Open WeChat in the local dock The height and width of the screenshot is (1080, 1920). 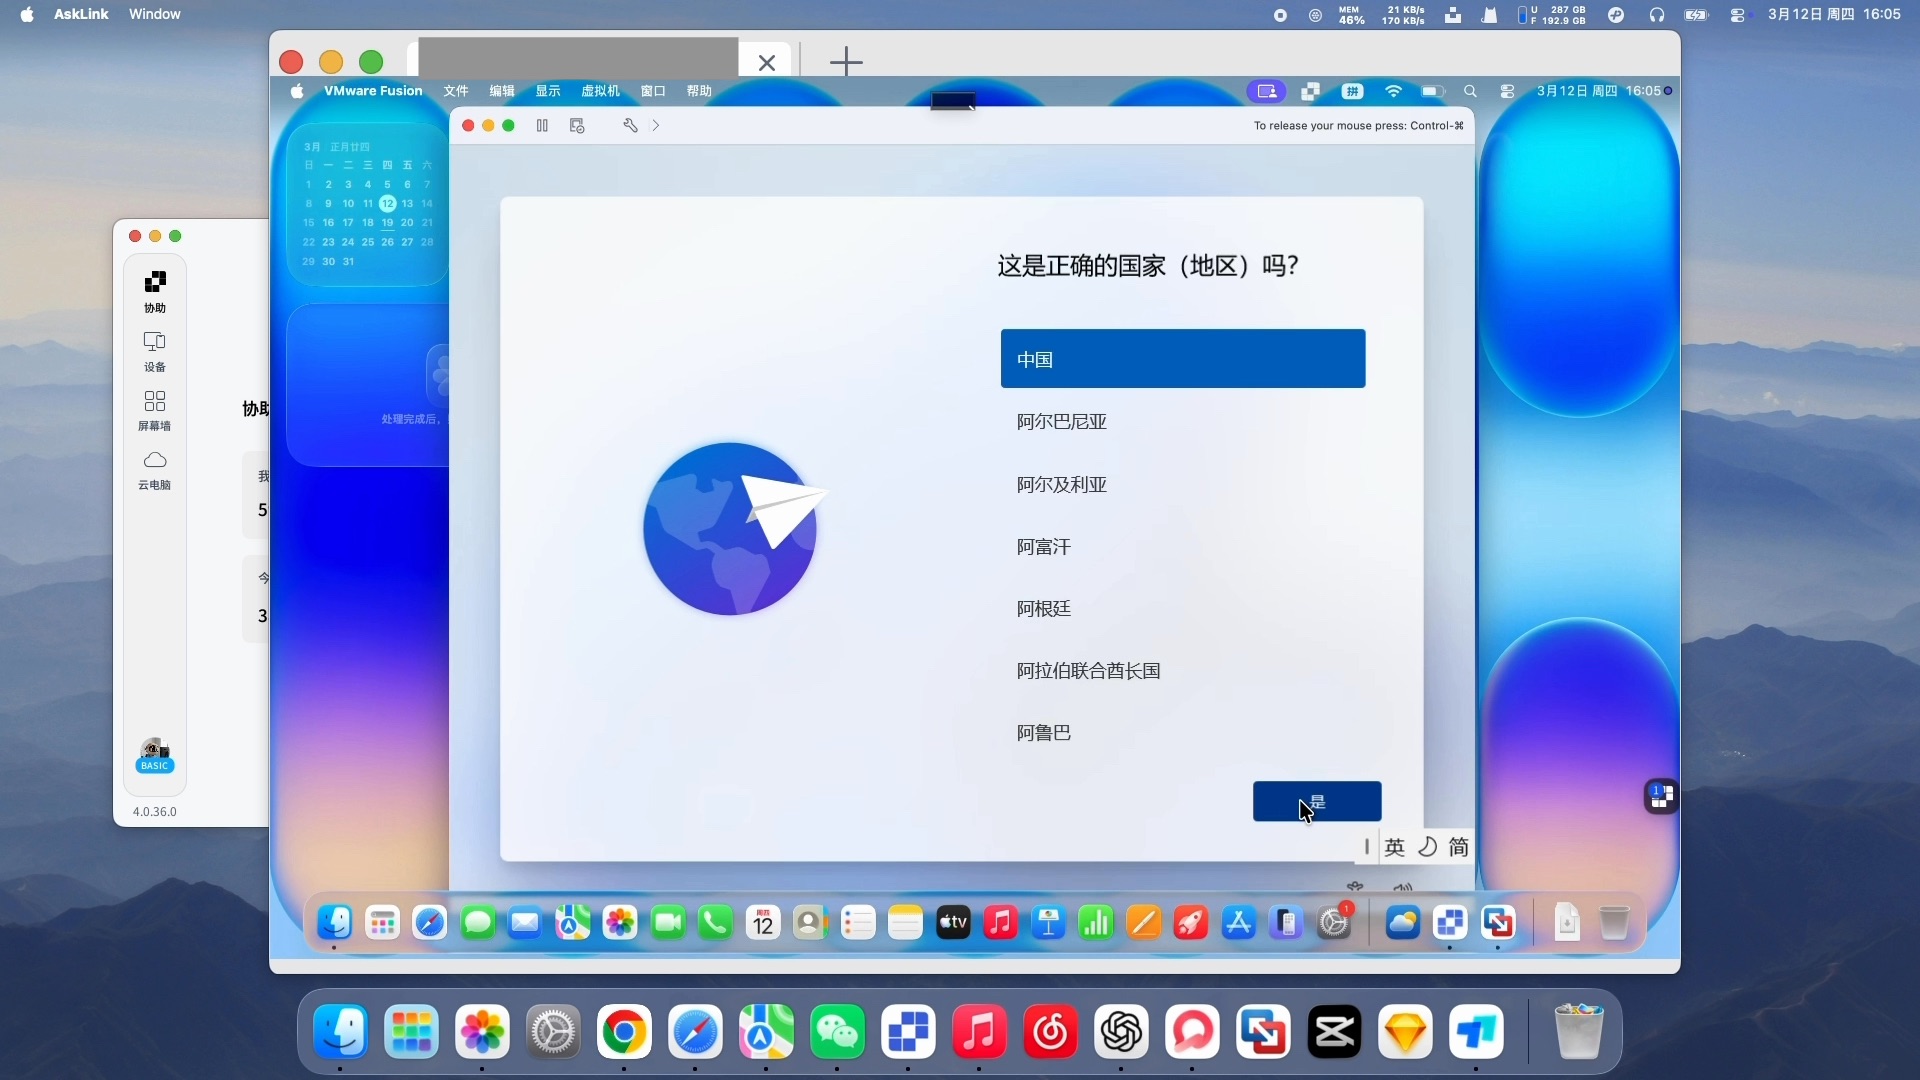[x=837, y=1032]
